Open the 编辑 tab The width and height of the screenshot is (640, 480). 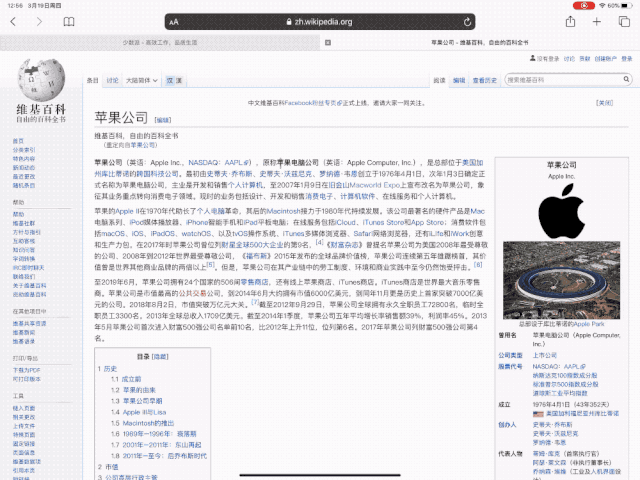(459, 80)
